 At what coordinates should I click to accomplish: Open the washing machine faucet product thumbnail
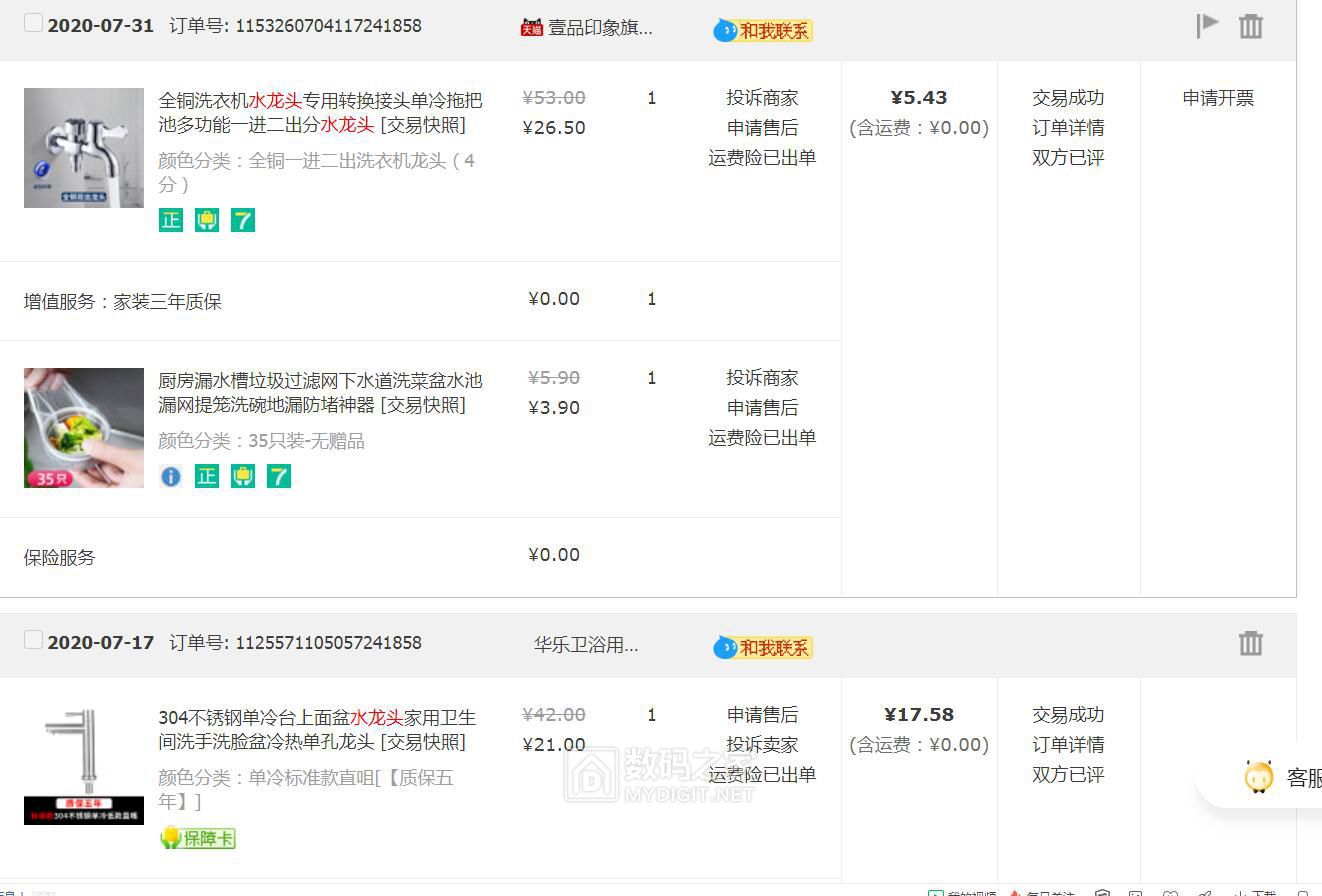(84, 148)
